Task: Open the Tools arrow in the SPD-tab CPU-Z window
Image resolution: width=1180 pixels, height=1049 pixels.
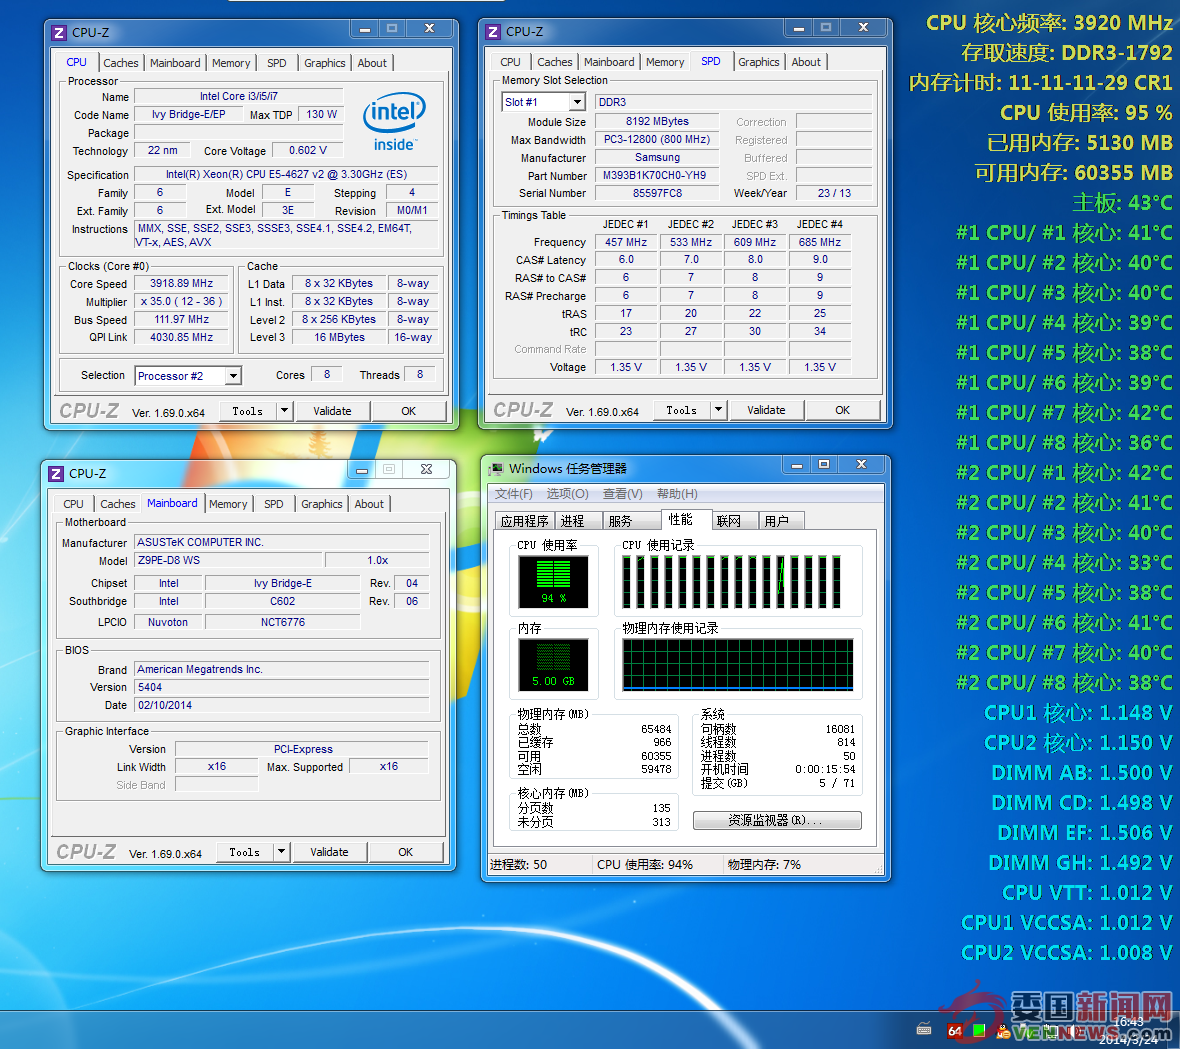Action: (718, 410)
